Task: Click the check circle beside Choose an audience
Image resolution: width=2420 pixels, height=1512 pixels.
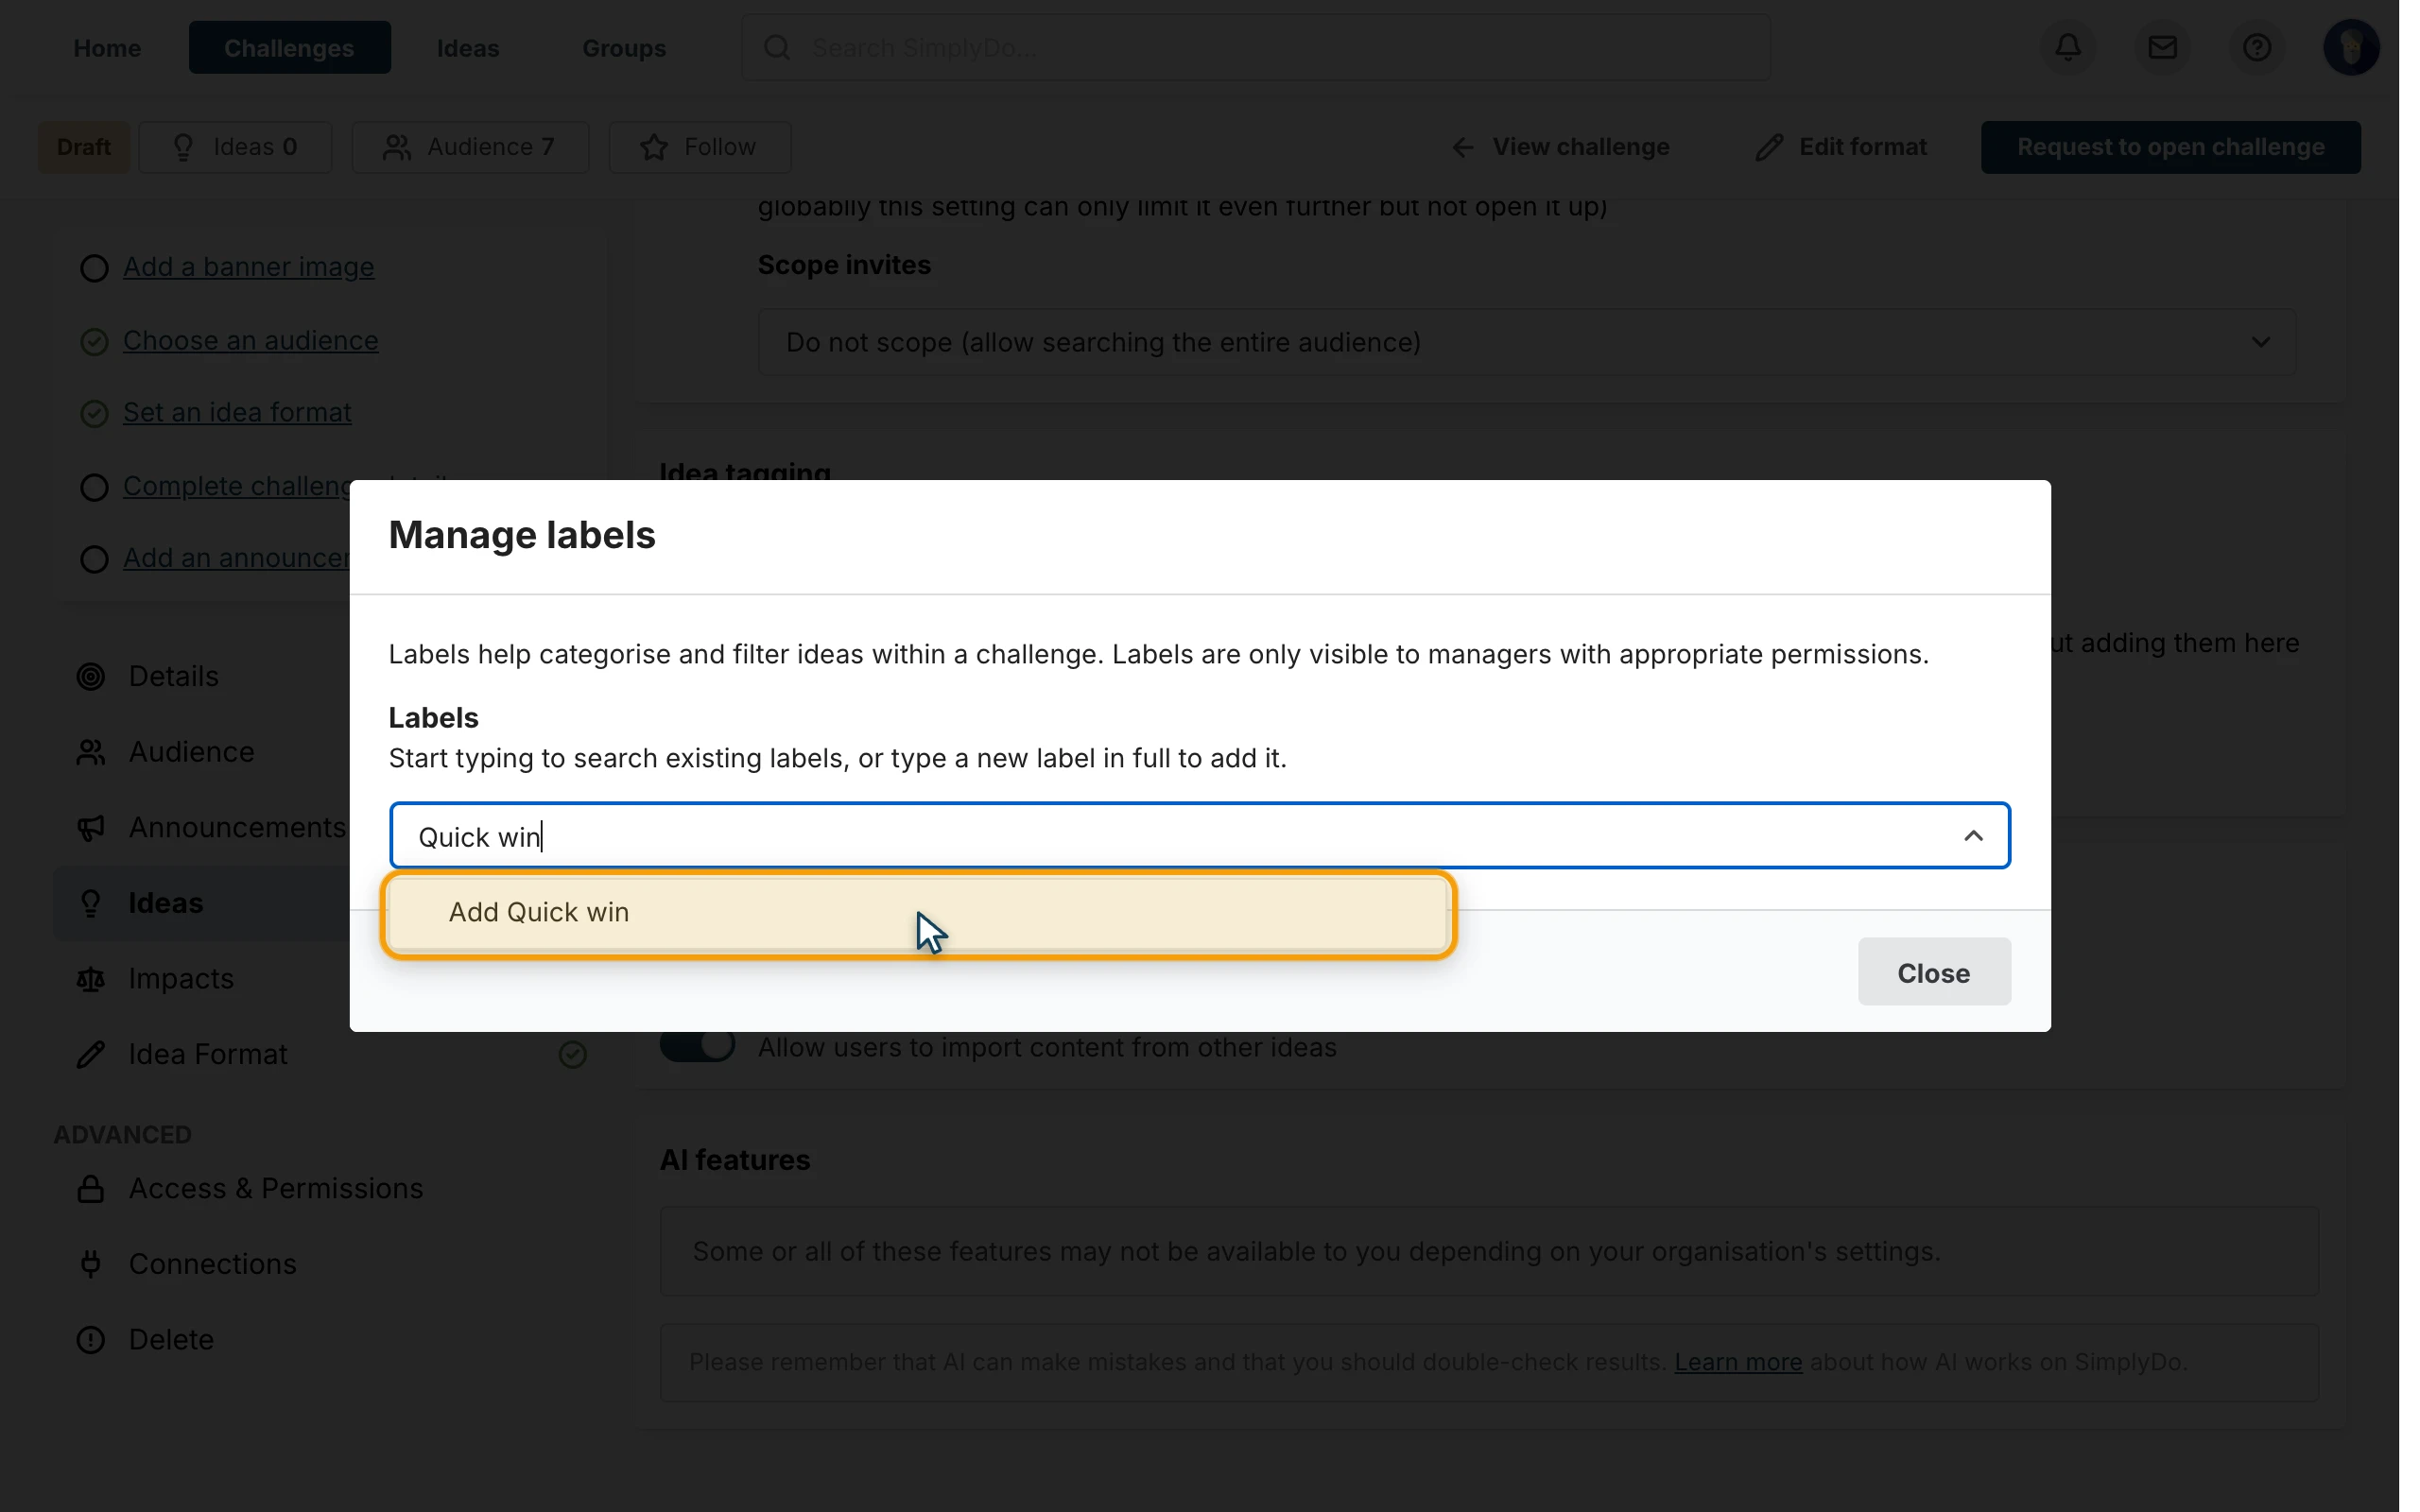Action: pos(94,341)
